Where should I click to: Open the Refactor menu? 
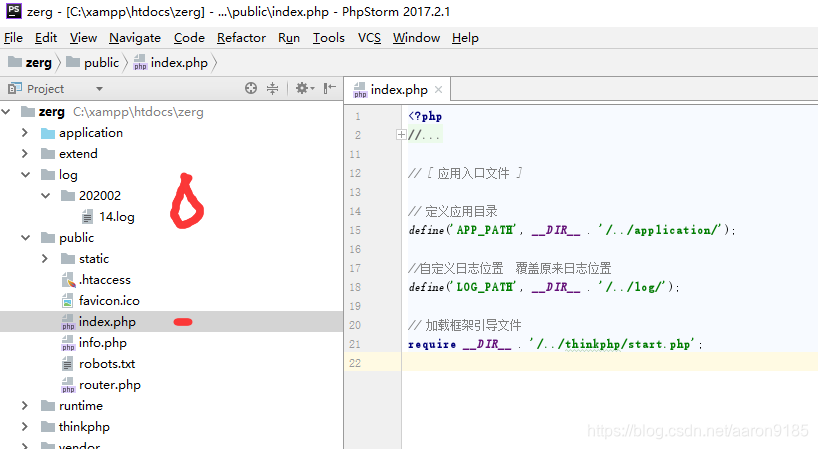click(242, 38)
